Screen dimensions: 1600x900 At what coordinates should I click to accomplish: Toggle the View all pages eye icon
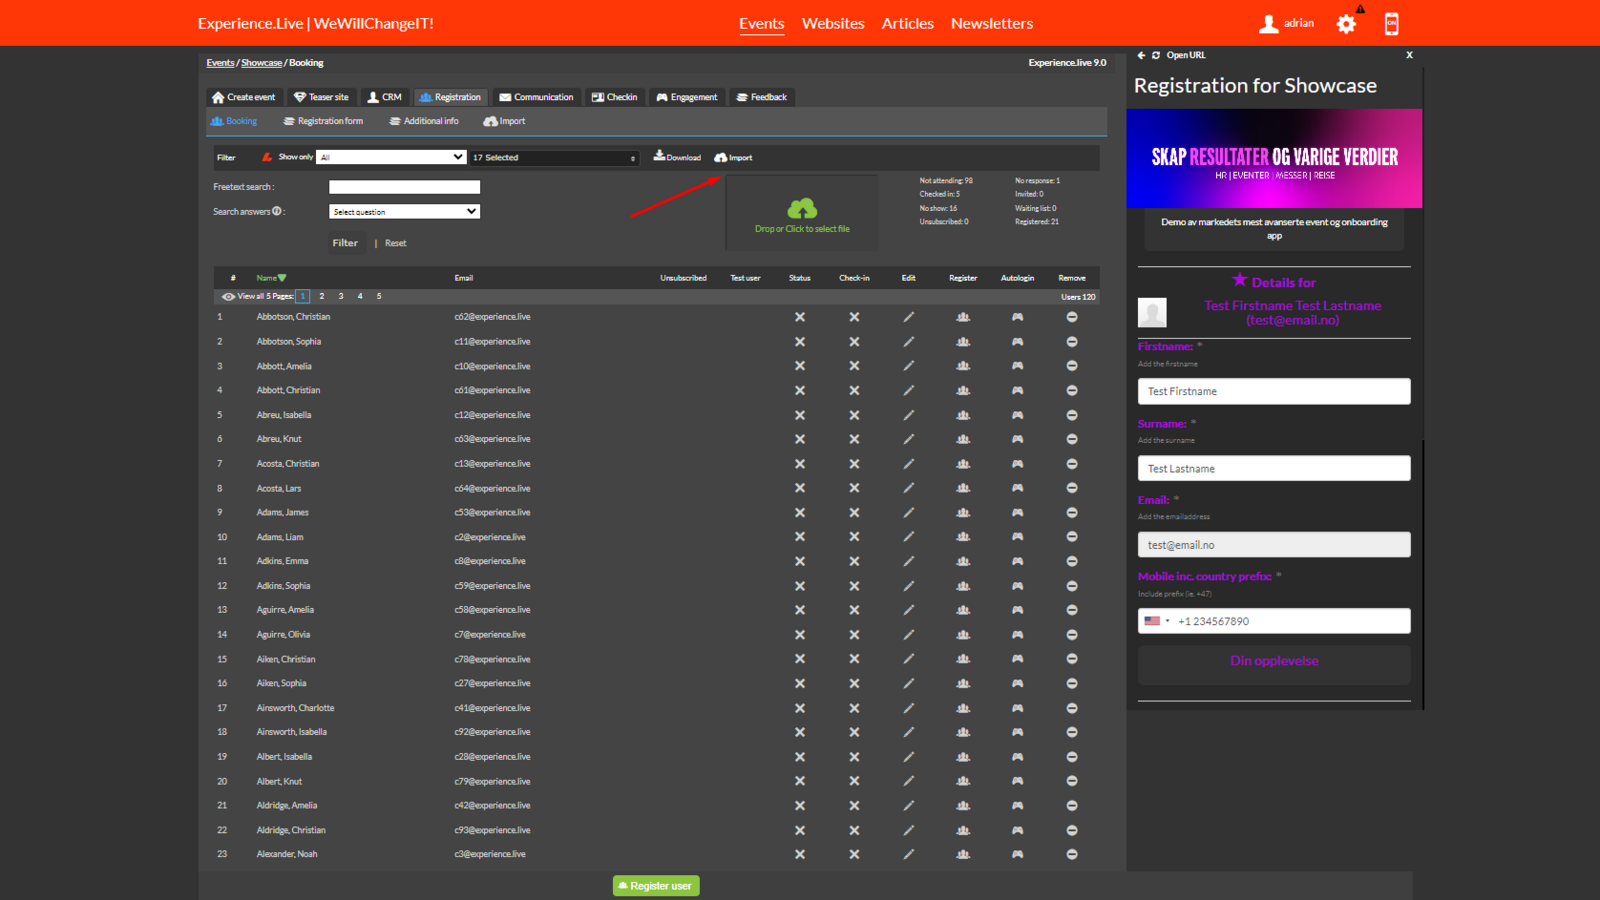(228, 297)
